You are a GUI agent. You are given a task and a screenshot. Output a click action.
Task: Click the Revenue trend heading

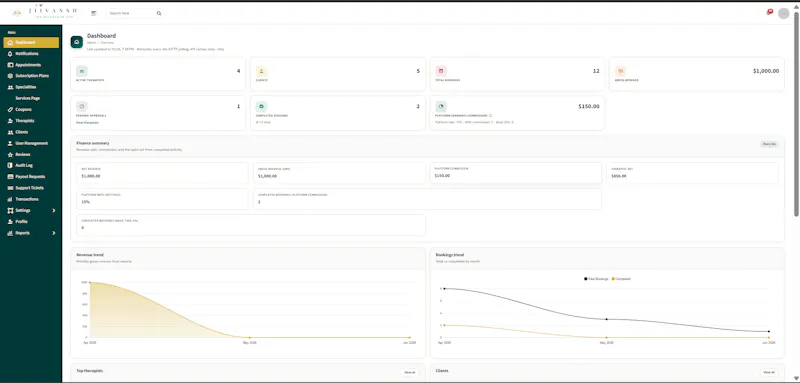pyautogui.click(x=90, y=254)
